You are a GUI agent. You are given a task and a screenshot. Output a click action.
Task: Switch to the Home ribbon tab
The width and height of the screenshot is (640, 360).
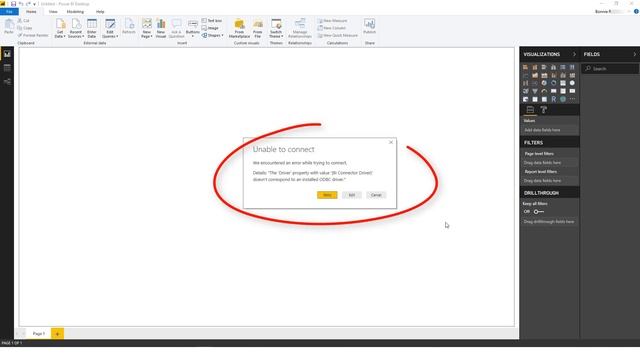coord(31,11)
